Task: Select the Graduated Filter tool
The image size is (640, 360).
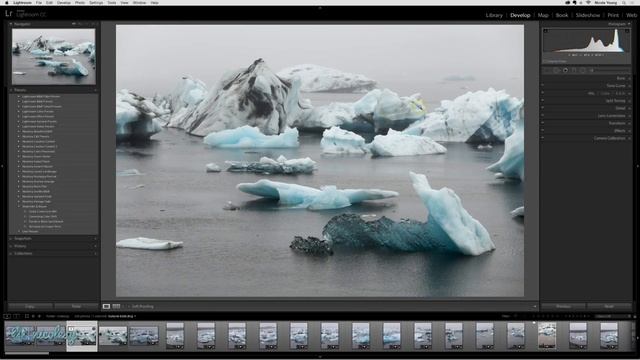Action: click(x=574, y=70)
